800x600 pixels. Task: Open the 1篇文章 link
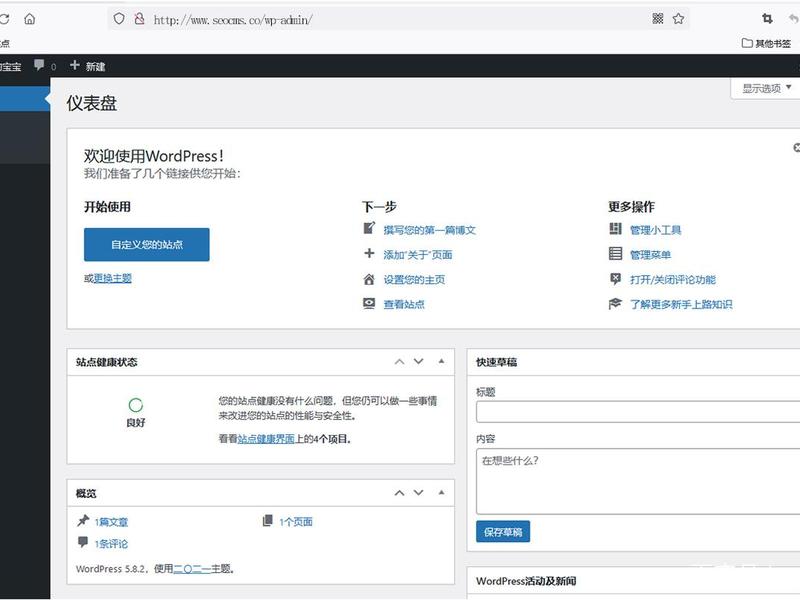[x=111, y=522]
